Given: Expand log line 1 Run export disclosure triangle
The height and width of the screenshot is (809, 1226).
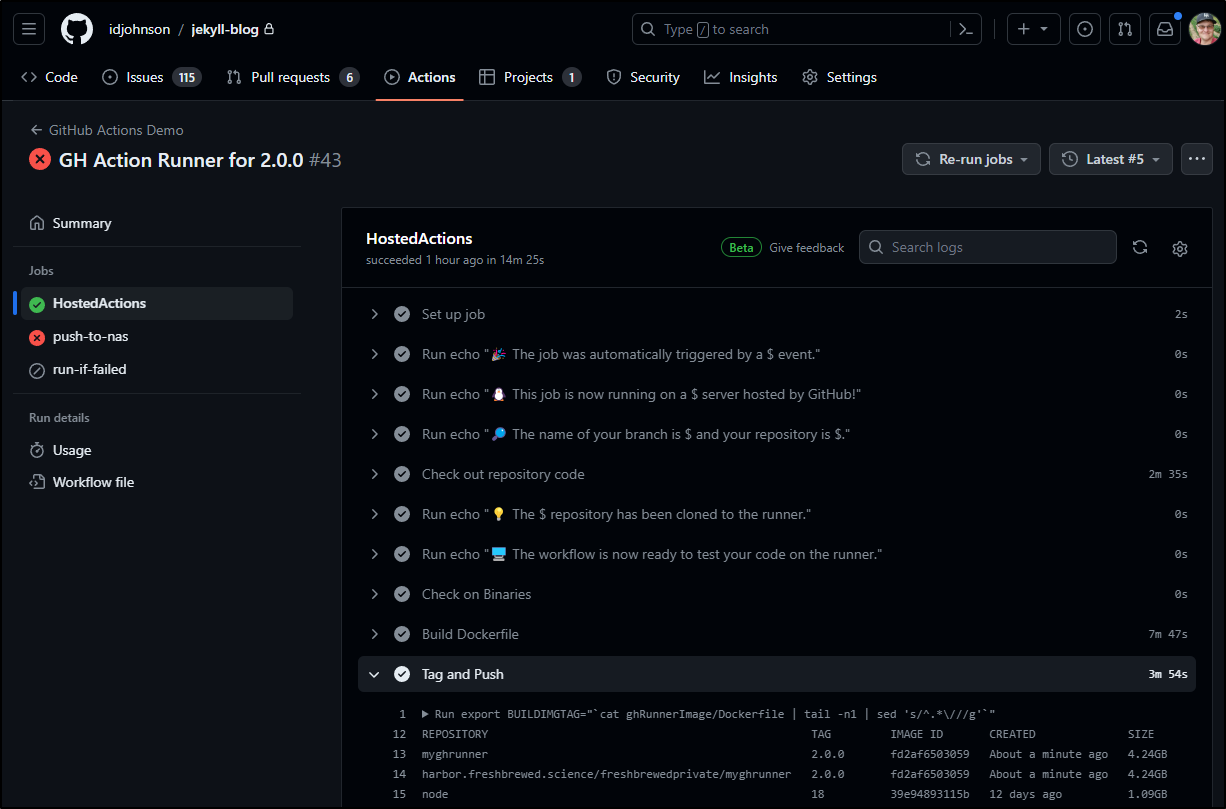Looking at the screenshot, I should [426, 714].
